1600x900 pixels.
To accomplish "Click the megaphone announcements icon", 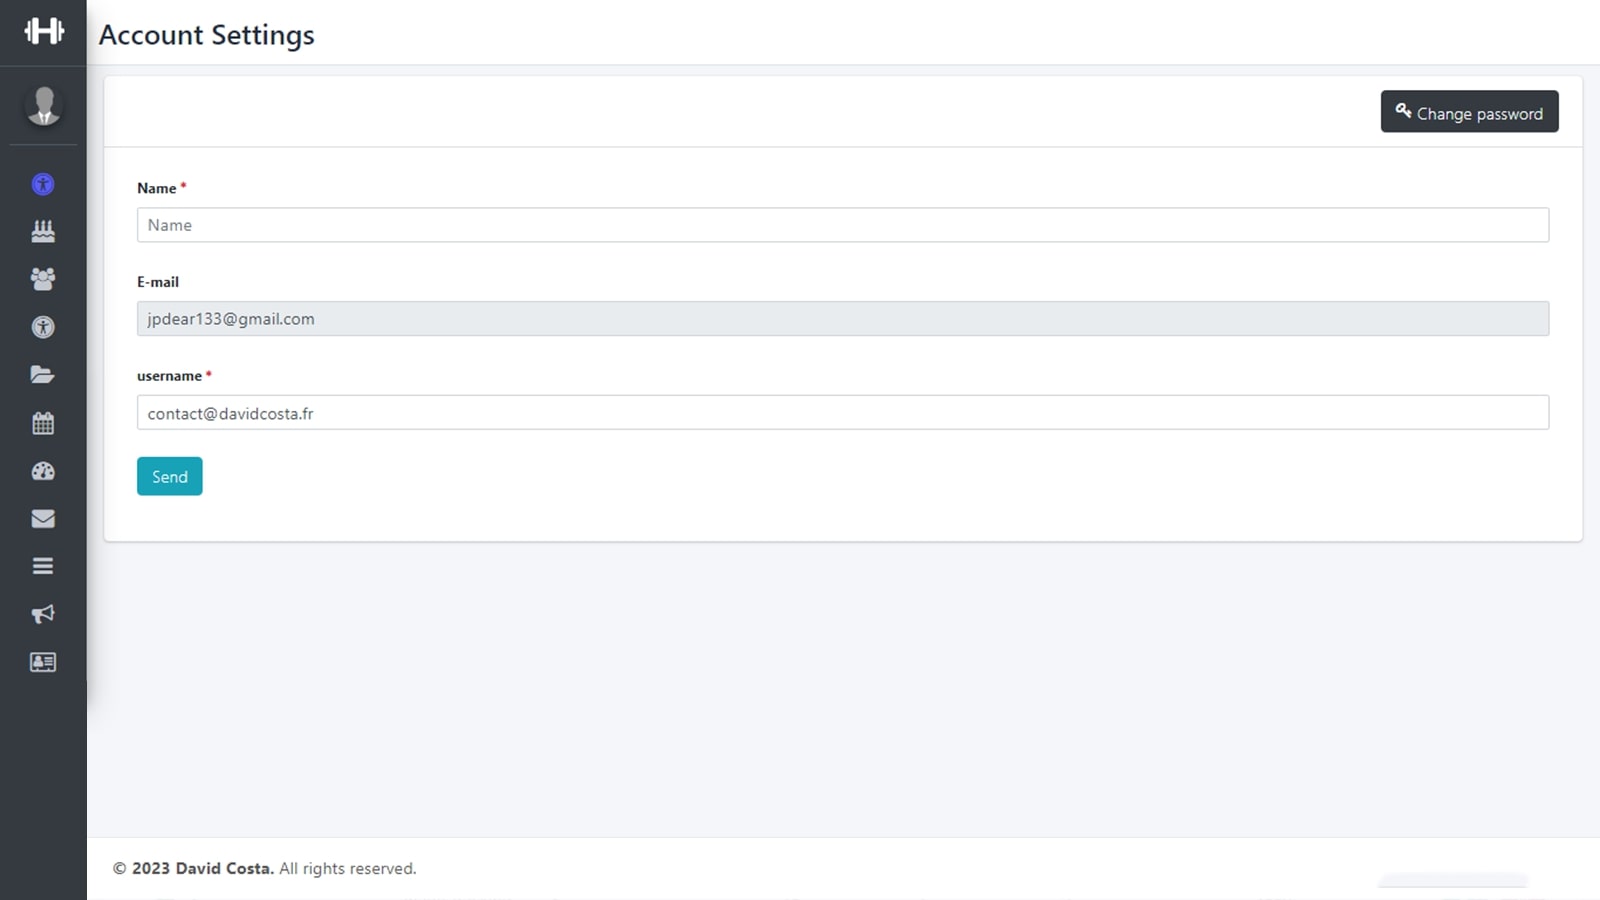I will (43, 614).
